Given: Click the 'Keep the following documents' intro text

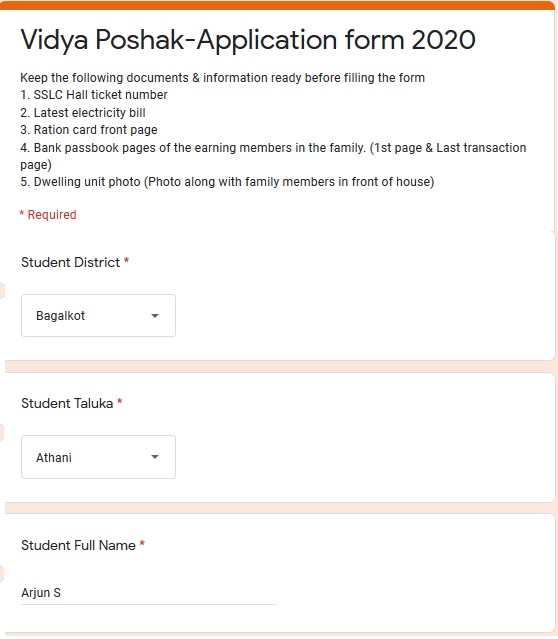Looking at the screenshot, I should [x=223, y=77].
